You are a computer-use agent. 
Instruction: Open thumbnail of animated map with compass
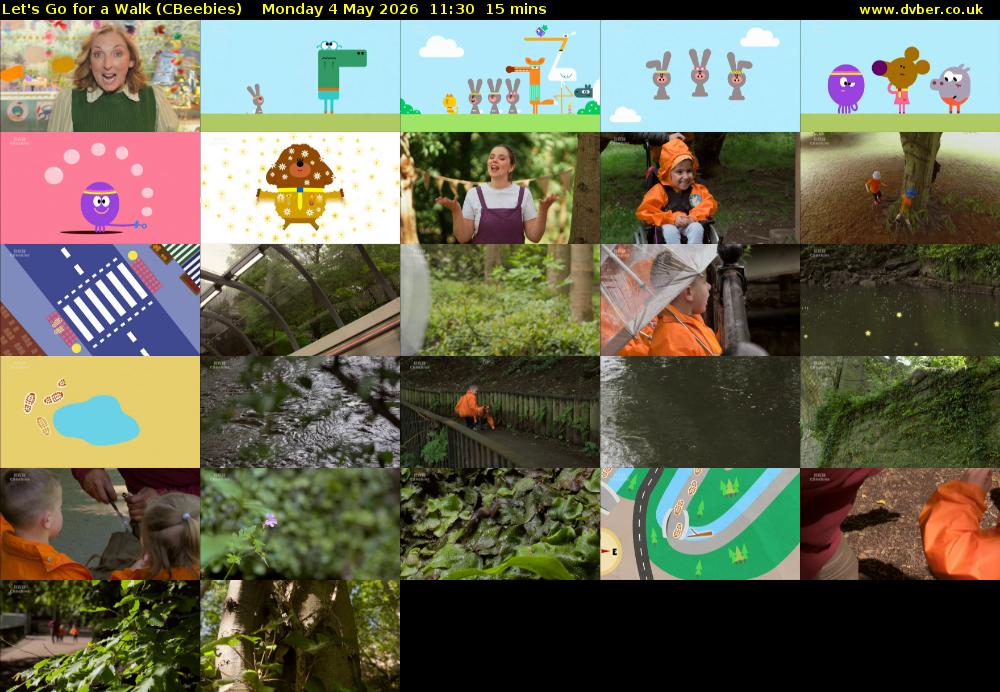click(x=700, y=524)
